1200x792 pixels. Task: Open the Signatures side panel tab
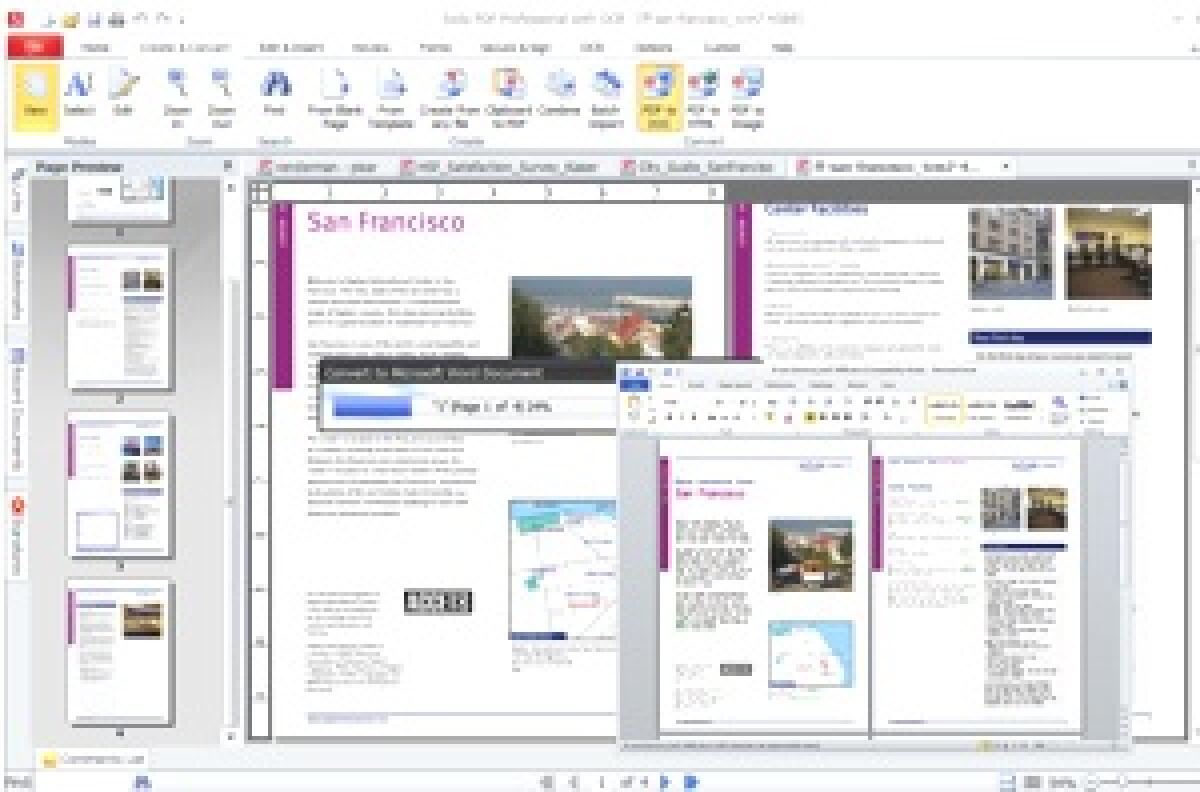tap(17, 536)
